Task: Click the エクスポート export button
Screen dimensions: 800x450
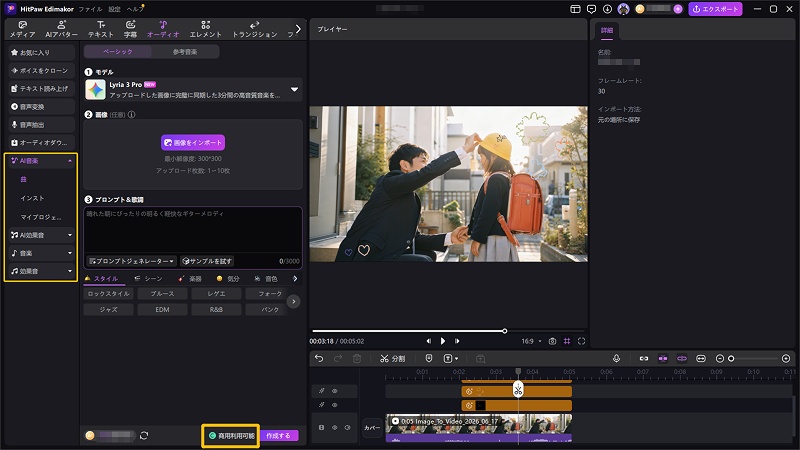Action: pyautogui.click(x=715, y=9)
